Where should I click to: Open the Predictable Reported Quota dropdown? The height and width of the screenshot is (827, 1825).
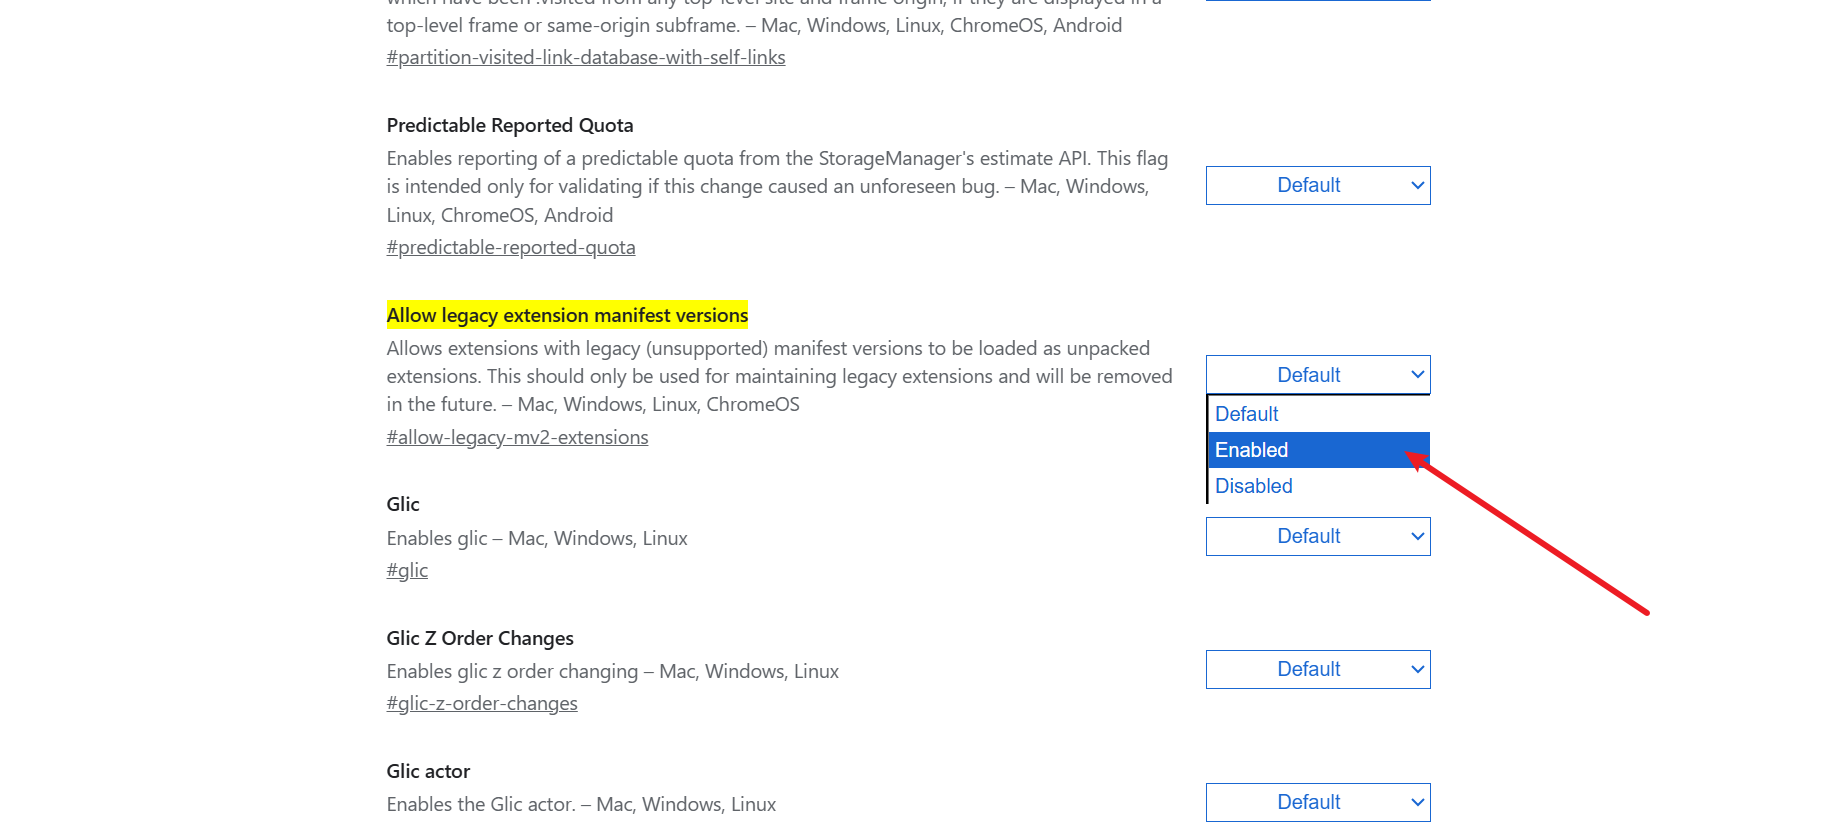tap(1317, 185)
